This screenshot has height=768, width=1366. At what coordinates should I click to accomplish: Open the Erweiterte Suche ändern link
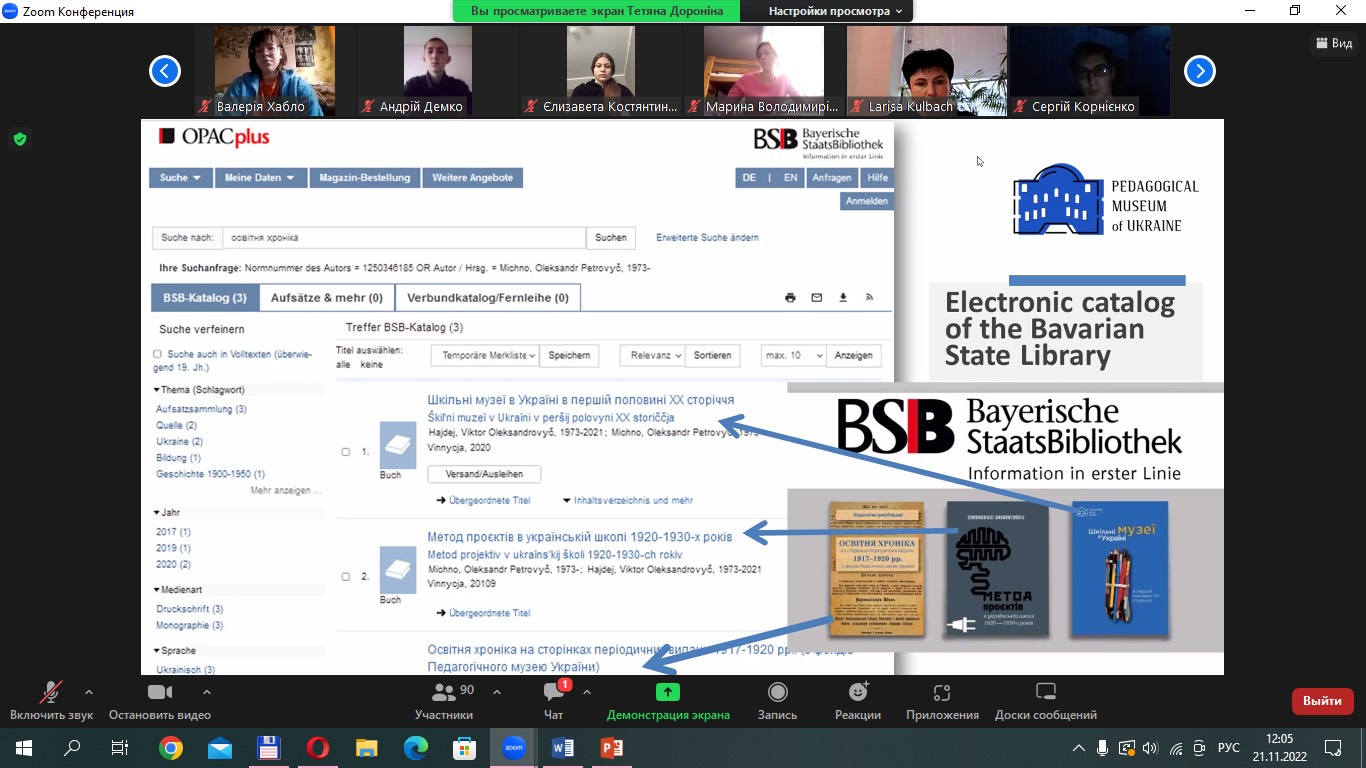pos(707,238)
